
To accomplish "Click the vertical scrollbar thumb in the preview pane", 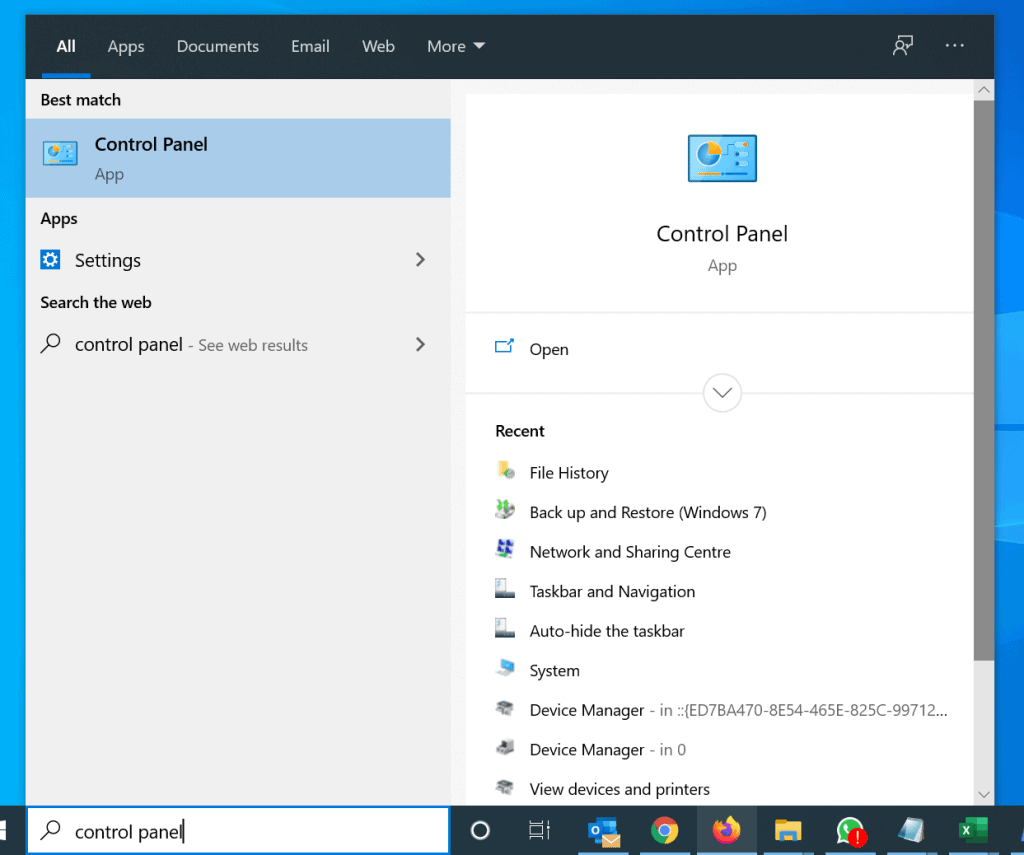I will point(984,380).
